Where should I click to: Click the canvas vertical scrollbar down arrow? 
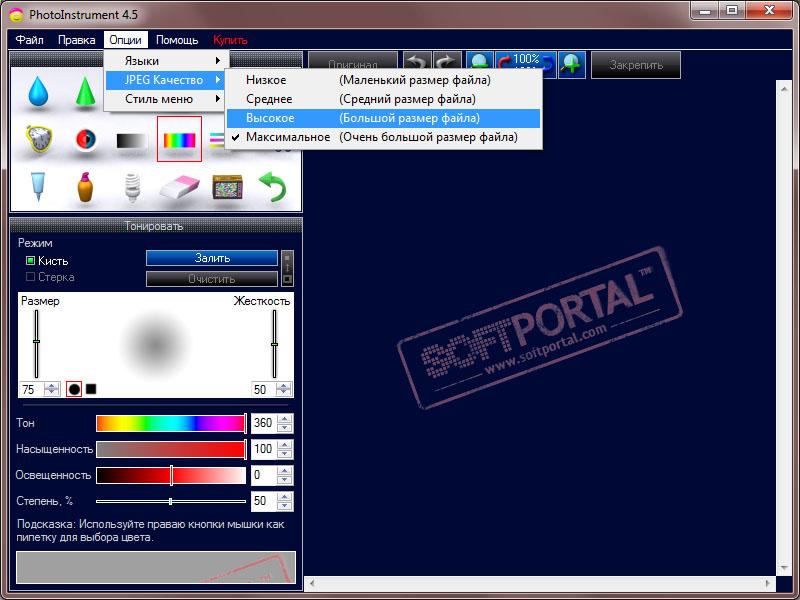pyautogui.click(x=784, y=568)
